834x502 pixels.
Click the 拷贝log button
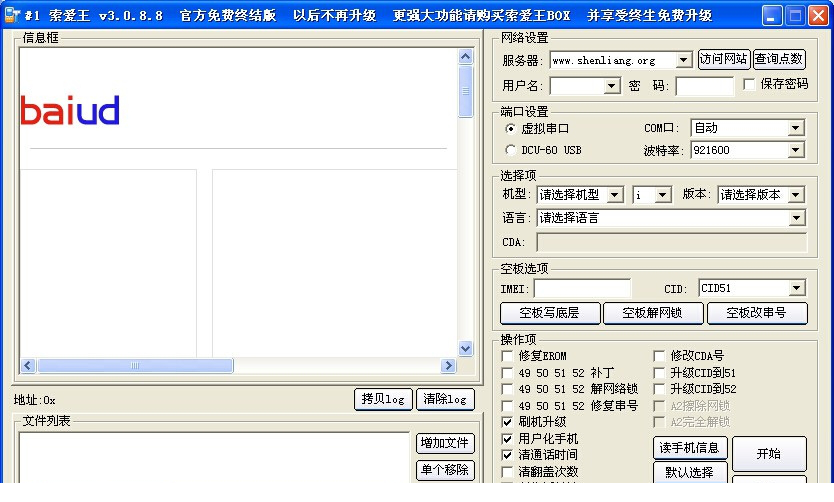coord(383,399)
